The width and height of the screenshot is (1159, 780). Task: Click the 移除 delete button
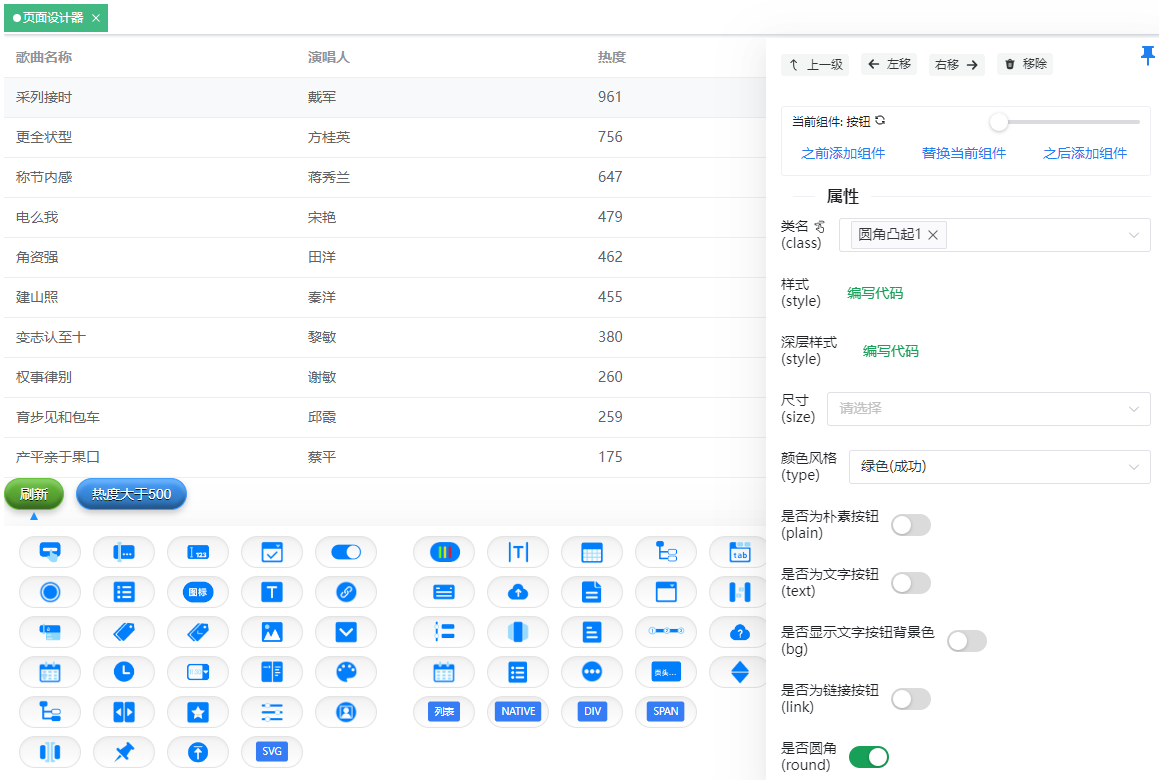tap(1025, 64)
